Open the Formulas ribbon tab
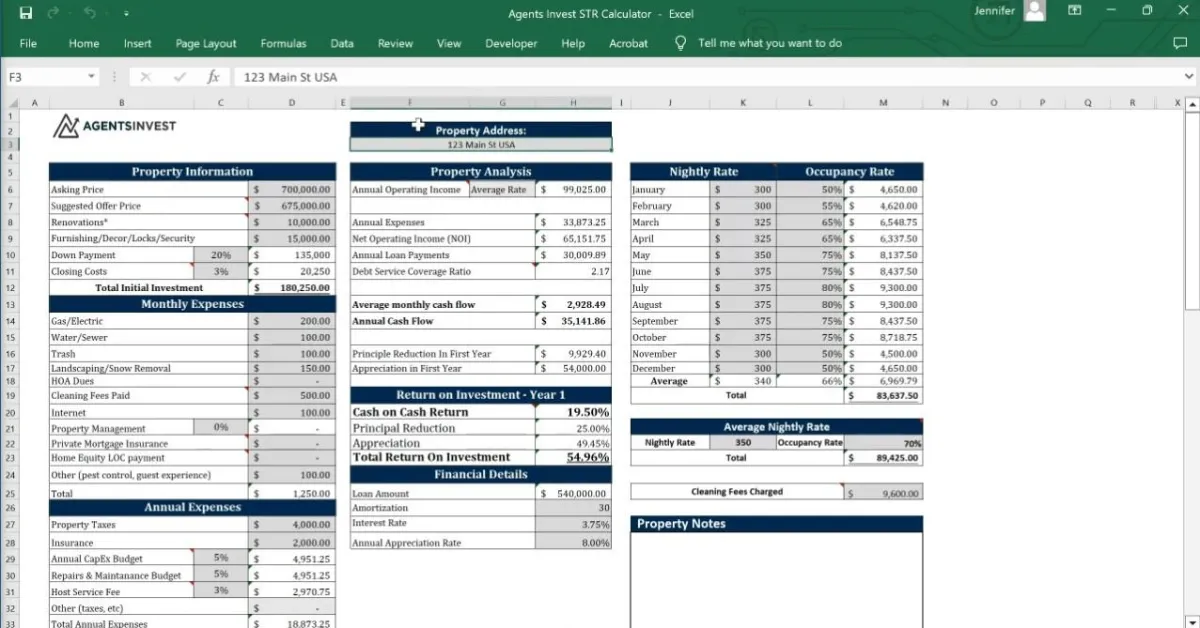The image size is (1200, 628). pyautogui.click(x=283, y=44)
